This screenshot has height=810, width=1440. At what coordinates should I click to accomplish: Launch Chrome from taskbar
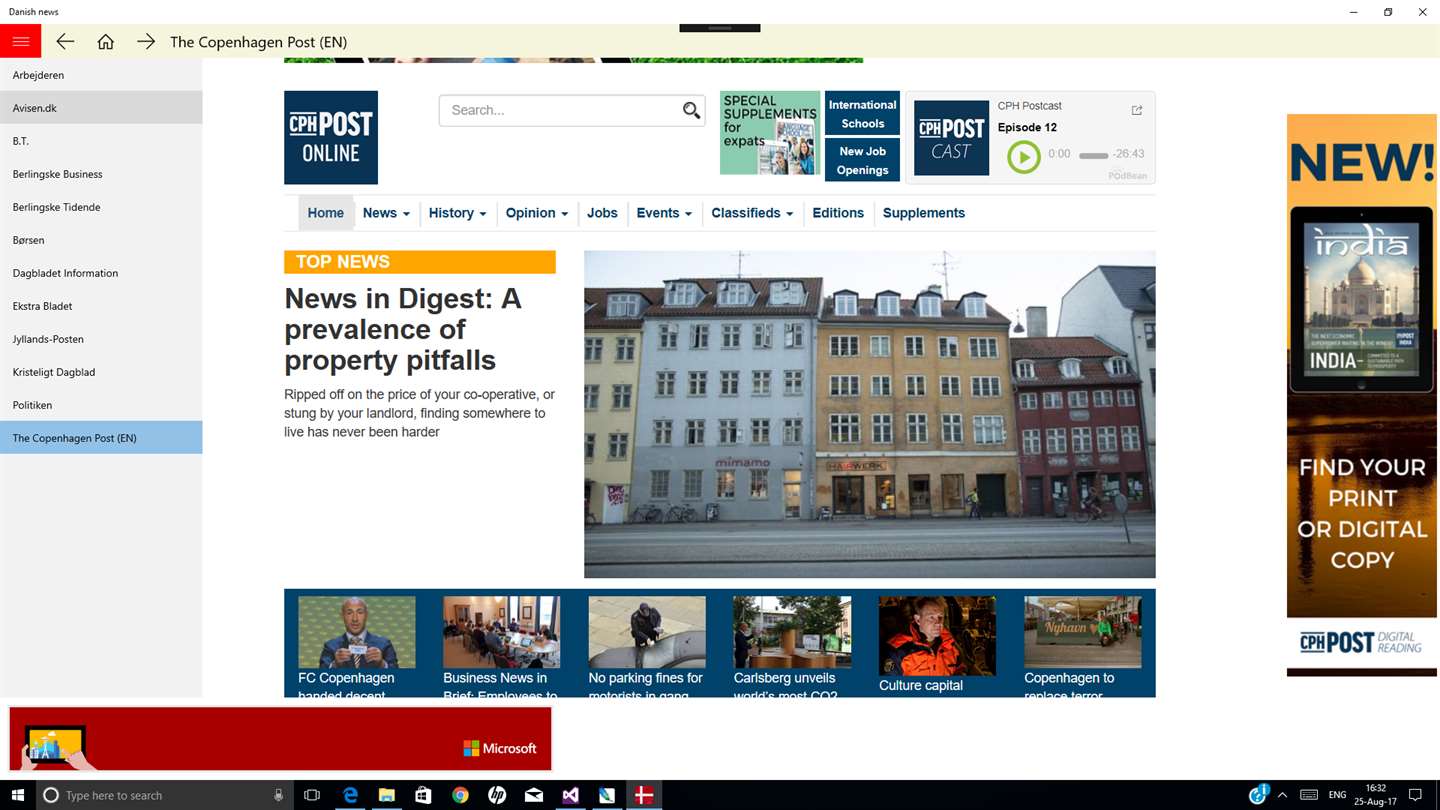(460, 795)
